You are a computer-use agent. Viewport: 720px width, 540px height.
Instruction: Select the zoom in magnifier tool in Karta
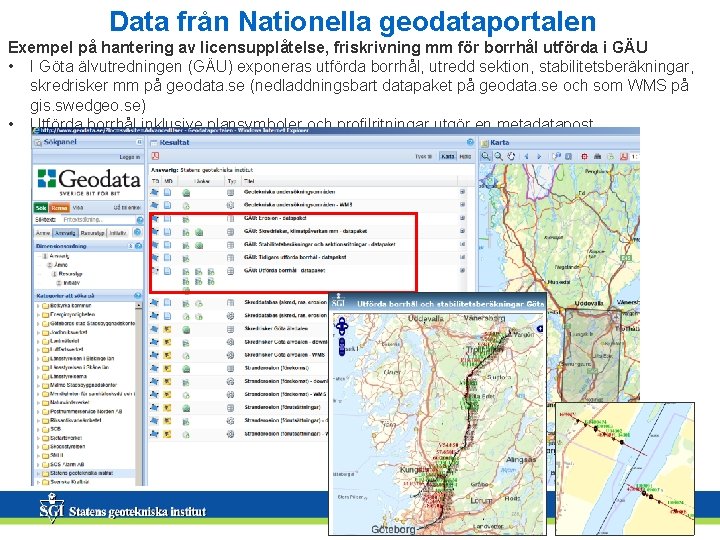click(x=485, y=156)
